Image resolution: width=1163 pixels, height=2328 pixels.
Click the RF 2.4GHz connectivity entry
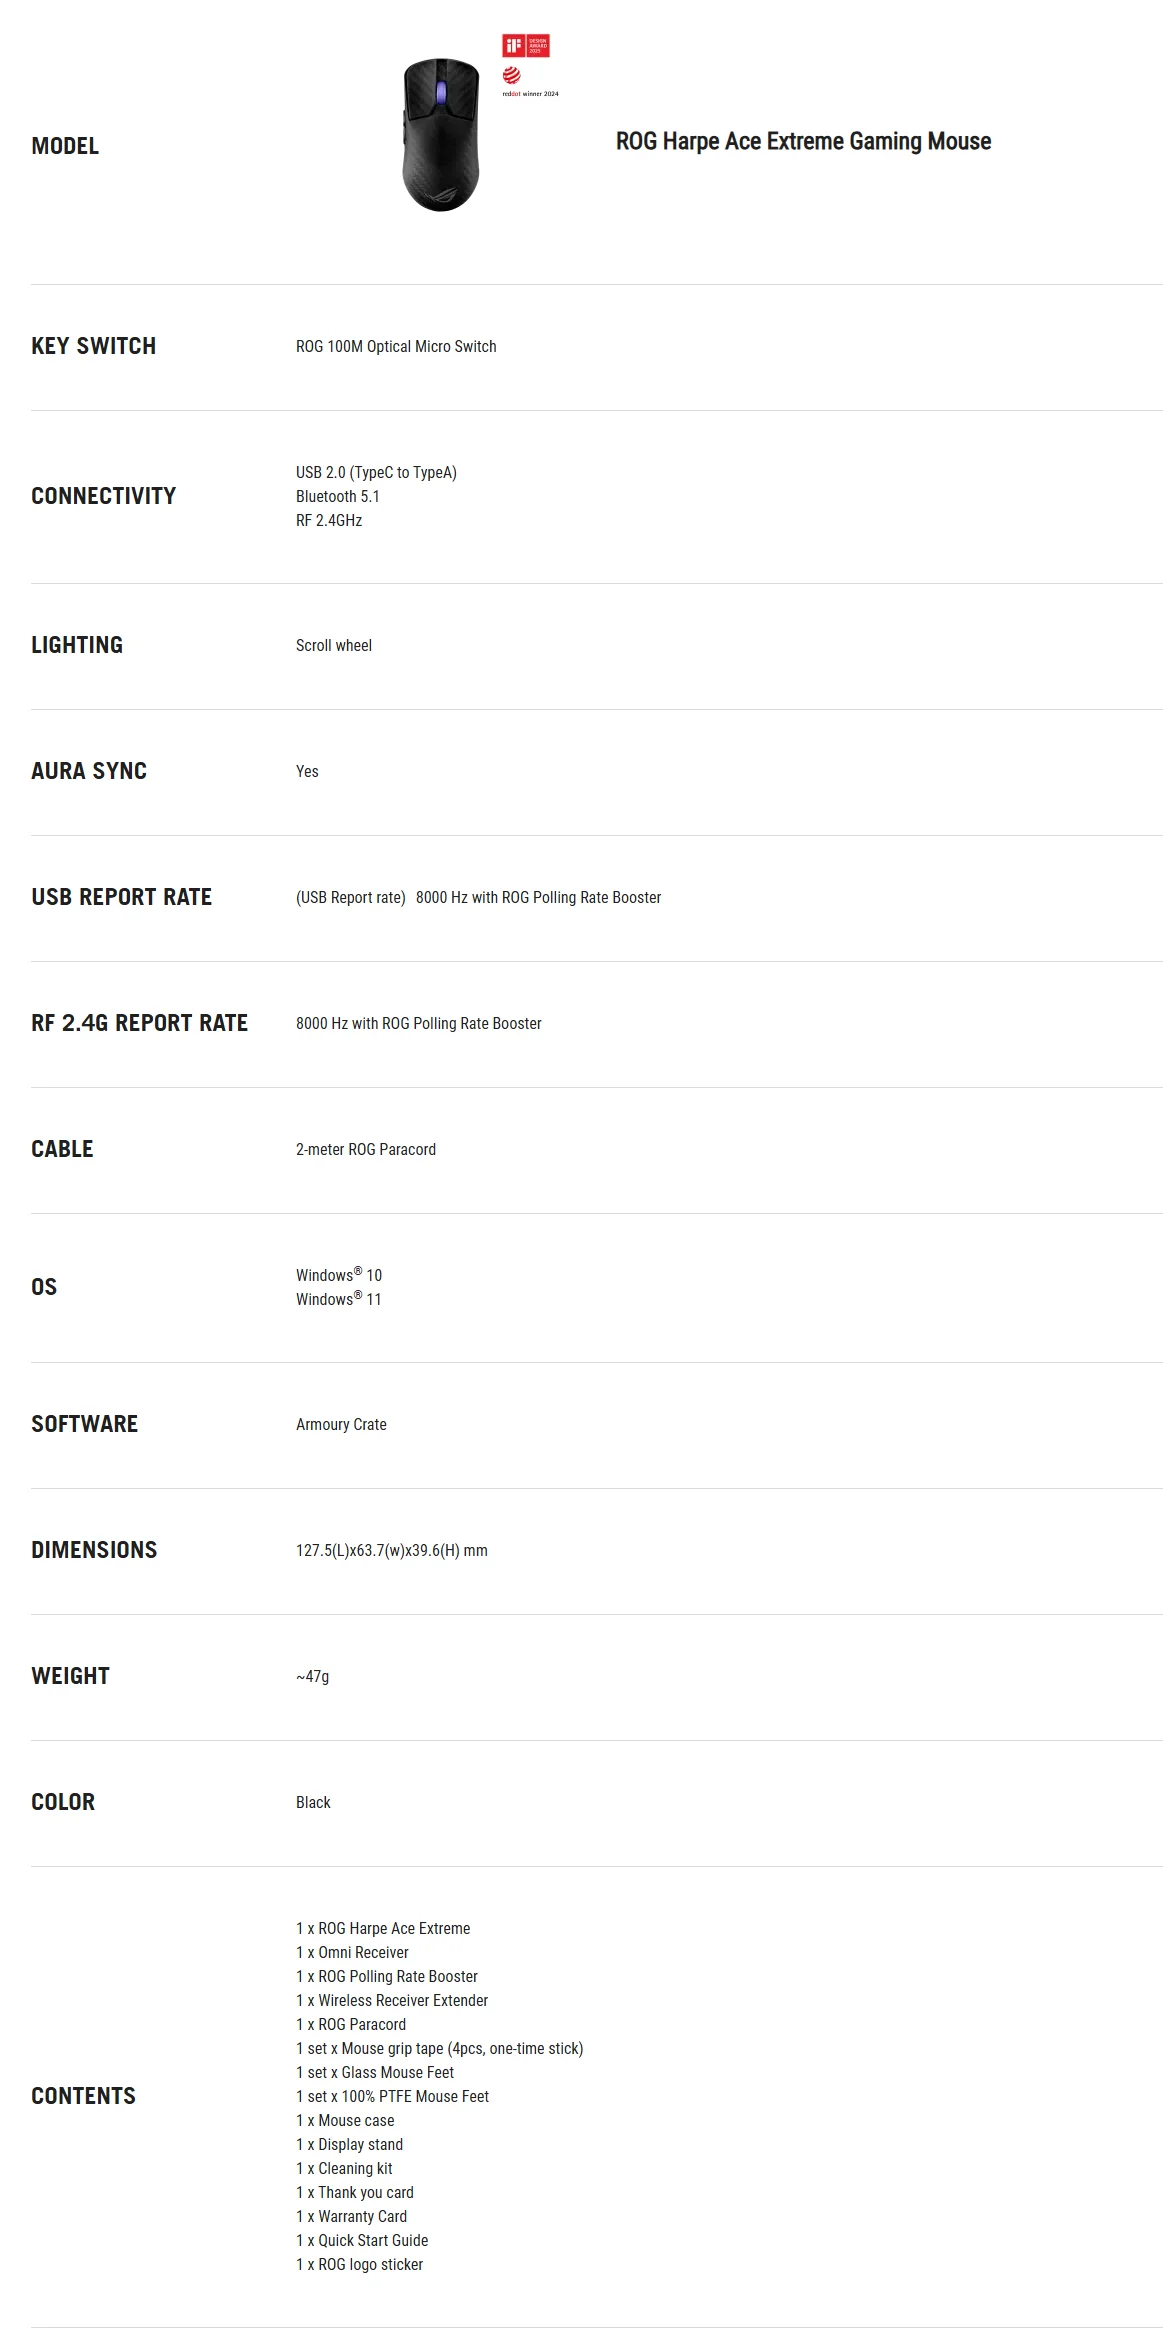329,520
